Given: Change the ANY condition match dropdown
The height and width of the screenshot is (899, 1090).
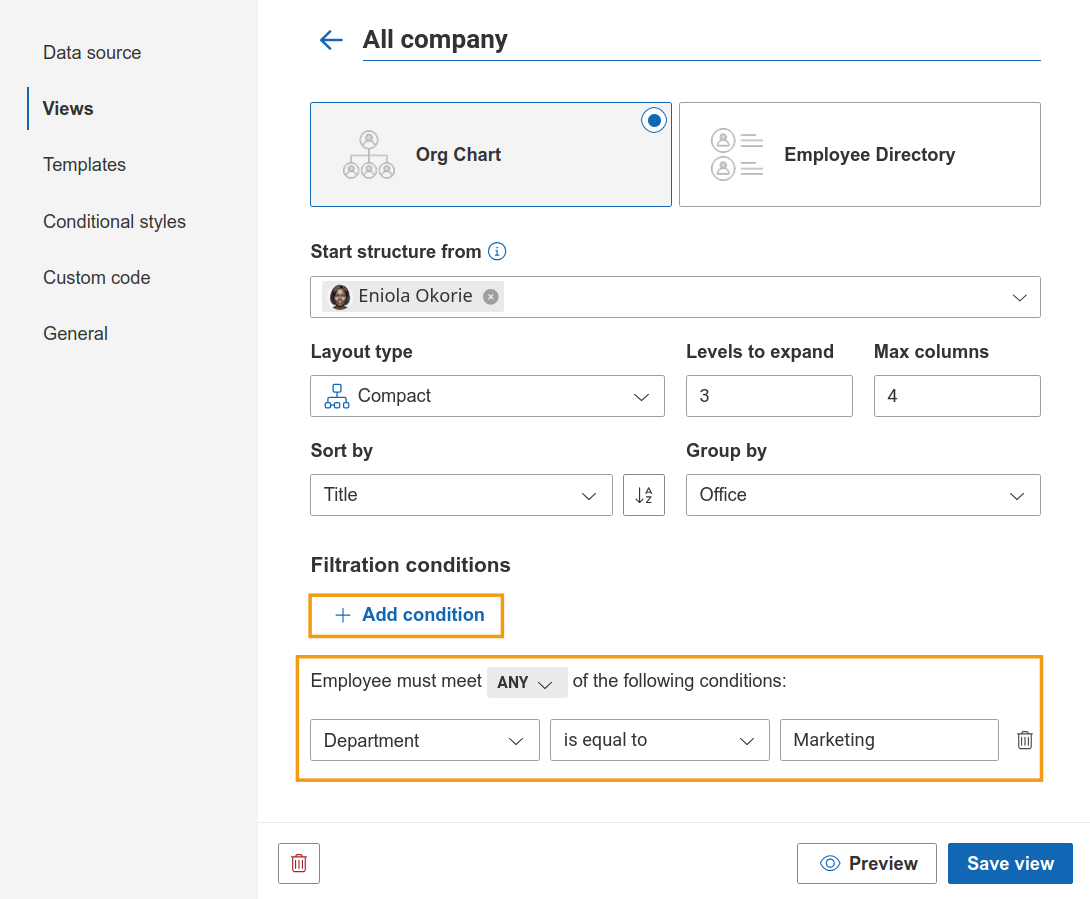Looking at the screenshot, I should click(526, 682).
